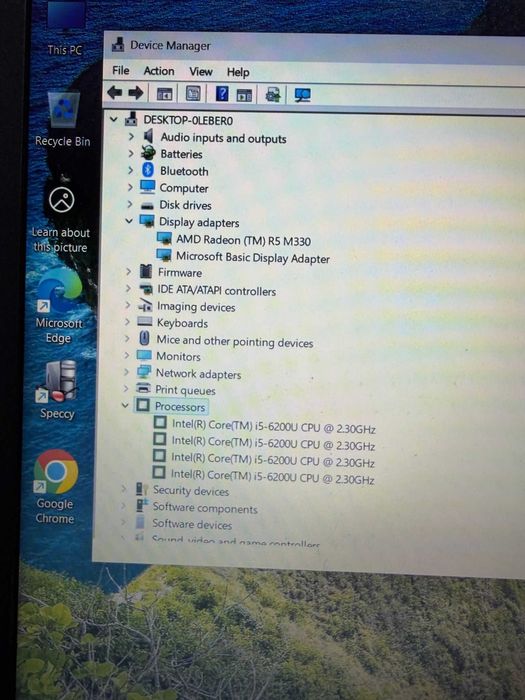This screenshot has width=525, height=700.
Task: Select the second Intel Core i5-6200U processor entry
Action: [273, 443]
